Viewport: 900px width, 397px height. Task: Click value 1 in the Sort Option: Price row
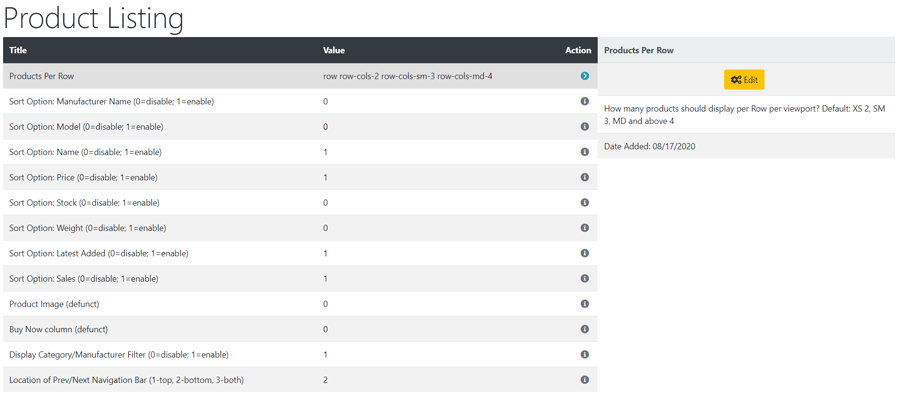tap(325, 178)
